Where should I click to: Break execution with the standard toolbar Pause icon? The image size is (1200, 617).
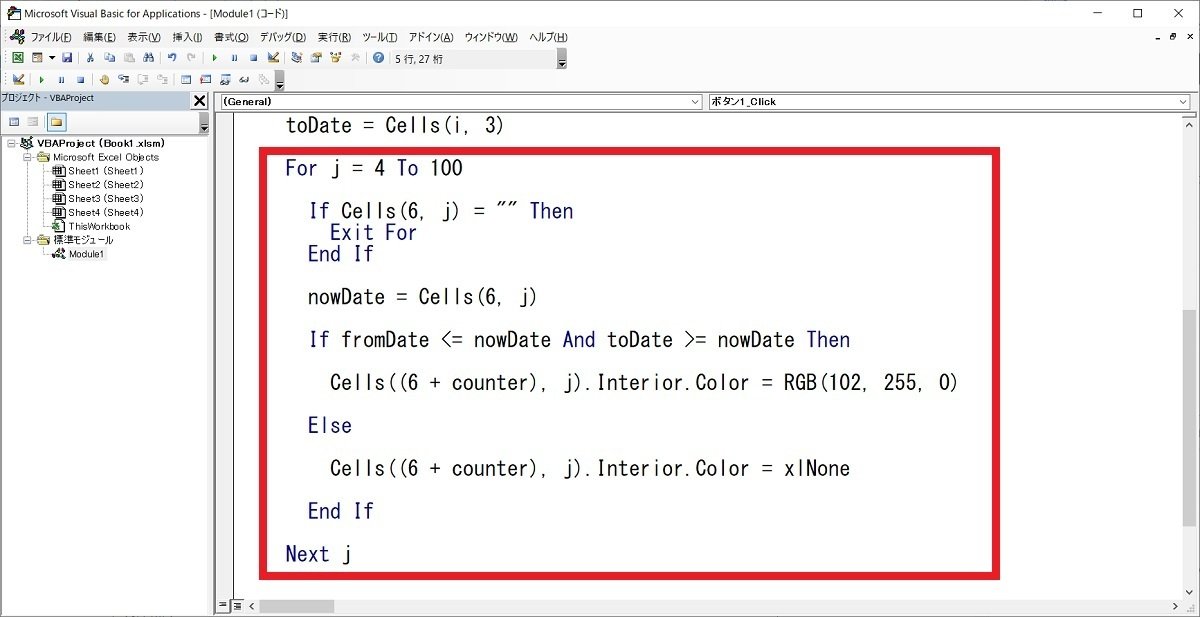(234, 58)
